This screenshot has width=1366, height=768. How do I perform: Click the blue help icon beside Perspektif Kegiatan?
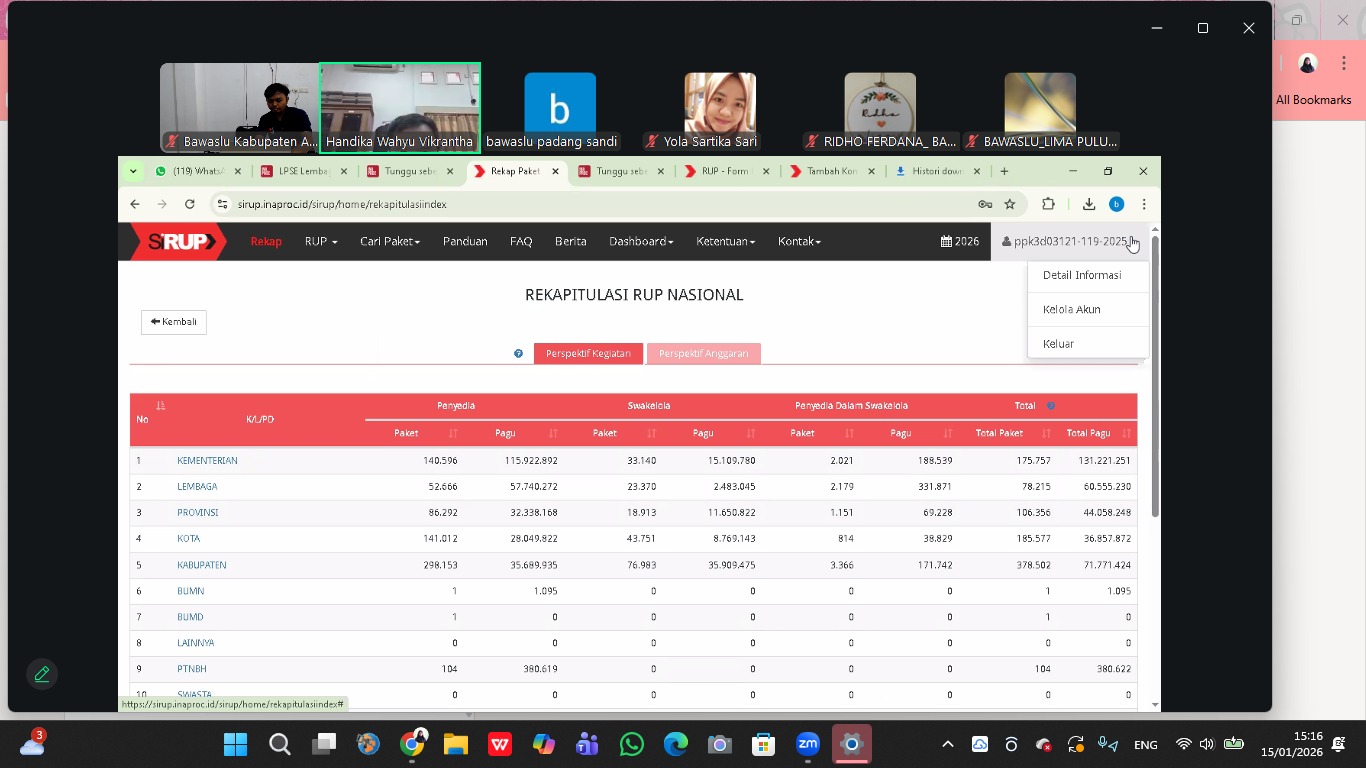click(518, 354)
